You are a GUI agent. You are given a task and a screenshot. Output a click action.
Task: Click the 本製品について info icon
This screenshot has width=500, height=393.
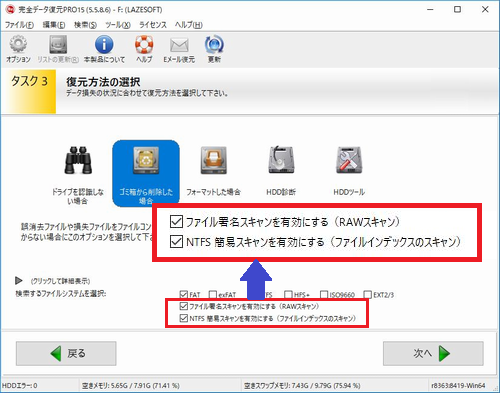coord(104,45)
